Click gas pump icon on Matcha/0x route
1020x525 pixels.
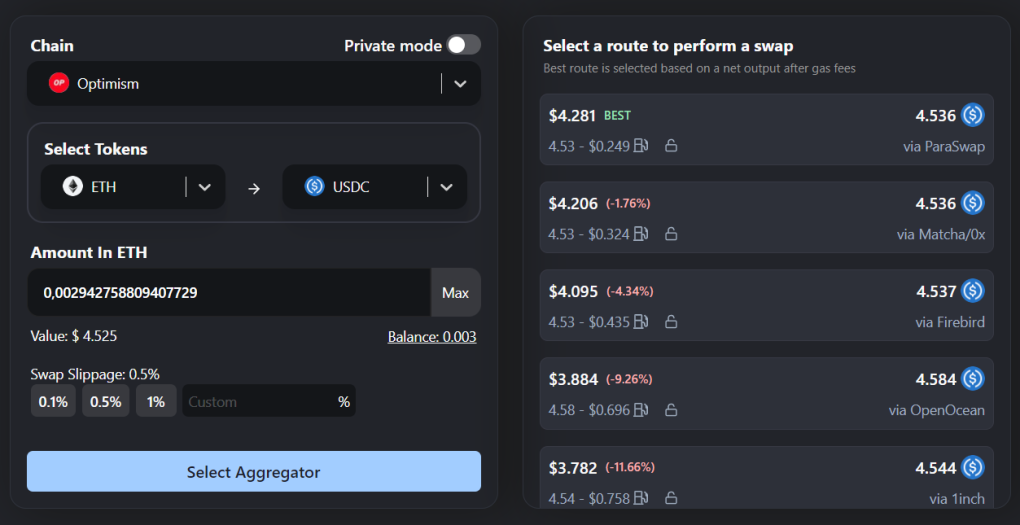641,234
